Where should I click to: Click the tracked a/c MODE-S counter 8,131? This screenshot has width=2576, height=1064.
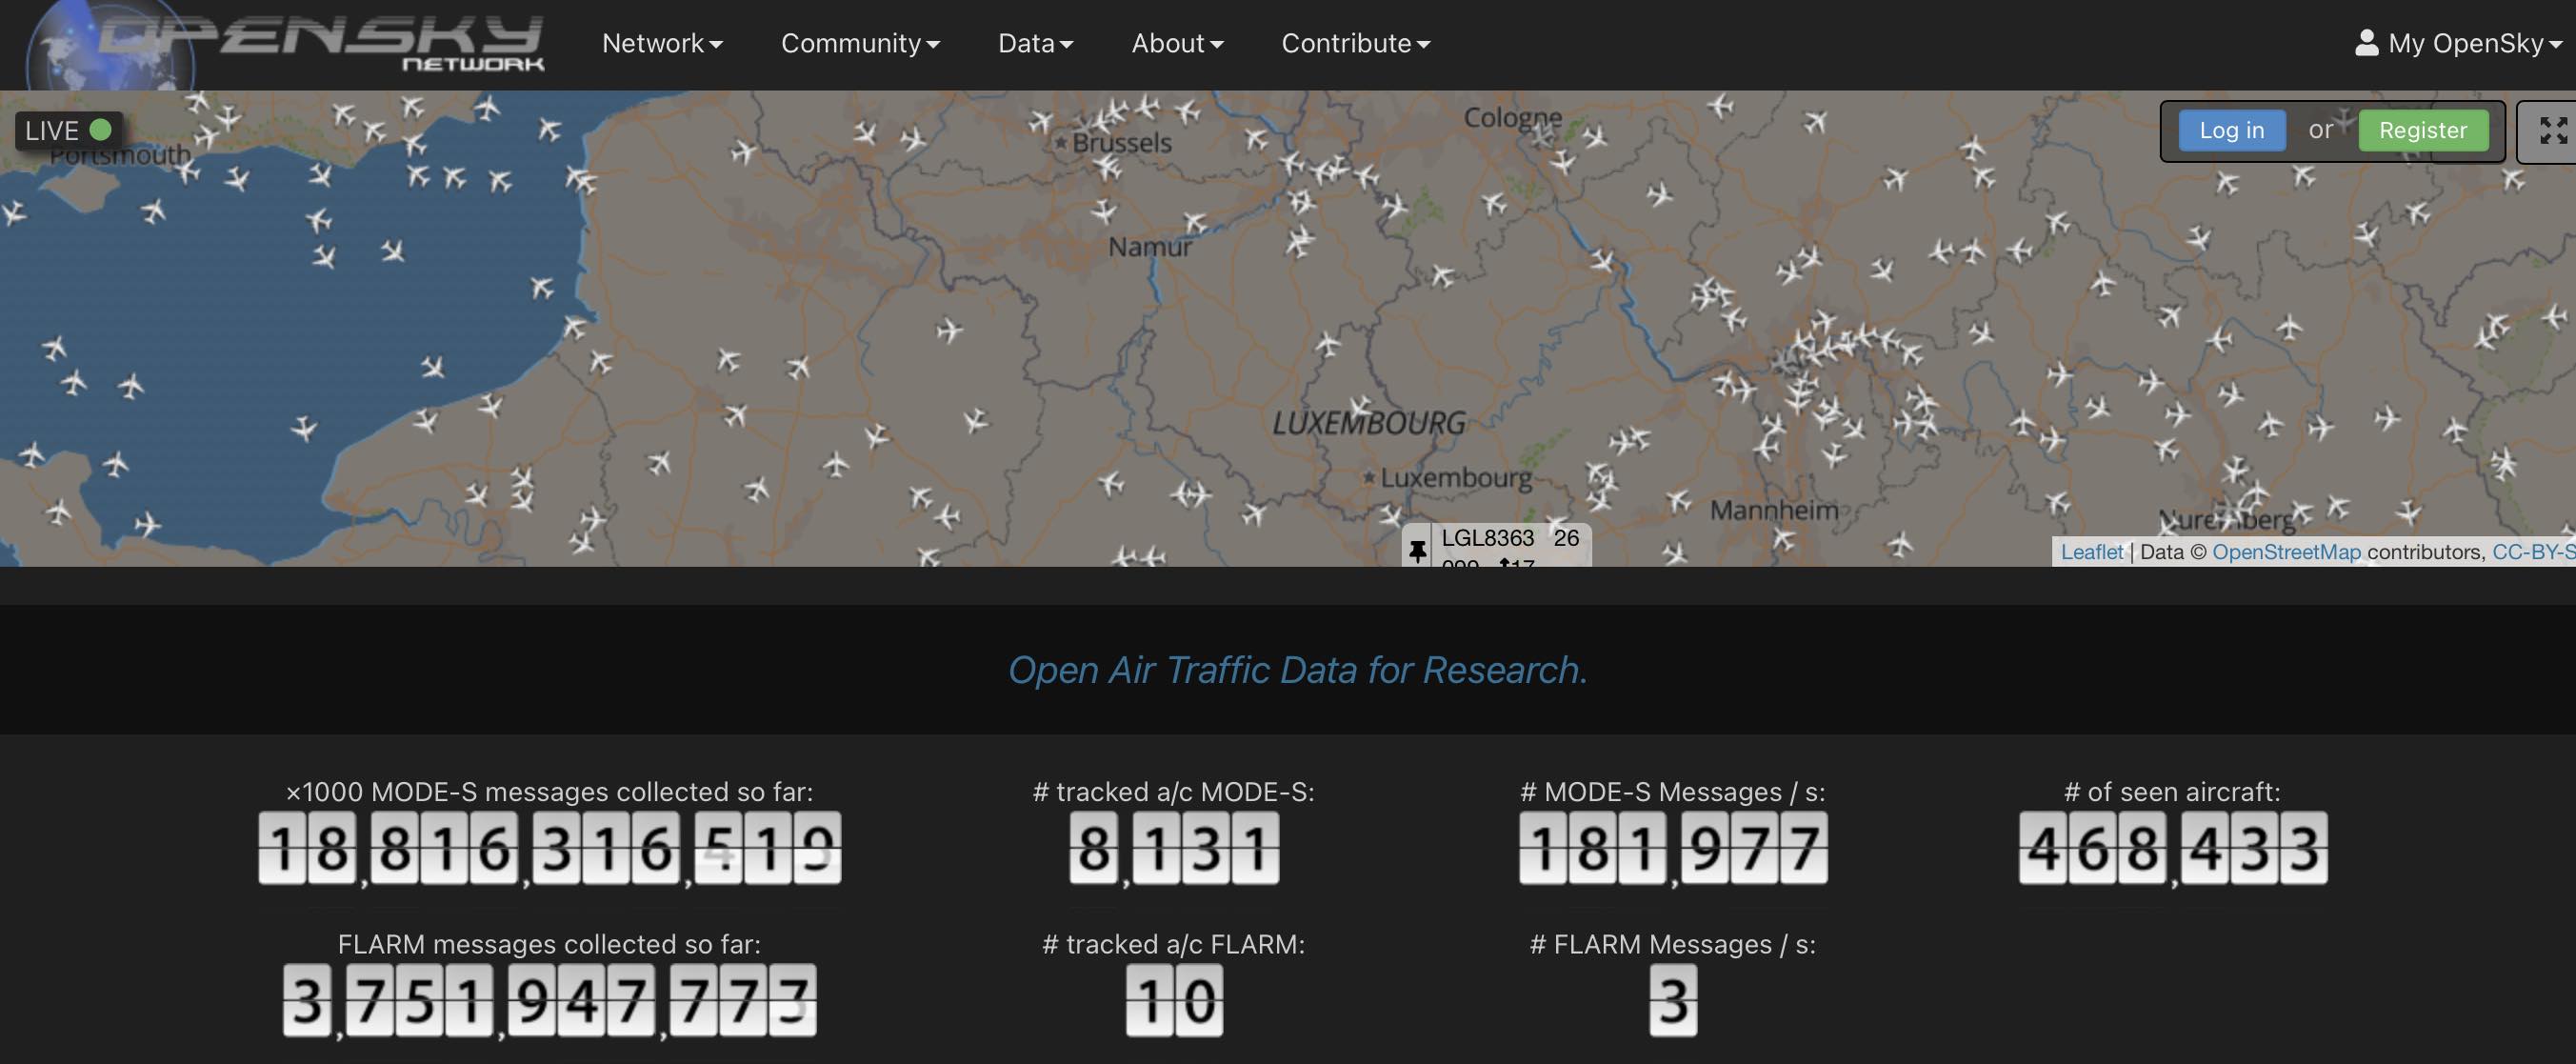(1174, 848)
